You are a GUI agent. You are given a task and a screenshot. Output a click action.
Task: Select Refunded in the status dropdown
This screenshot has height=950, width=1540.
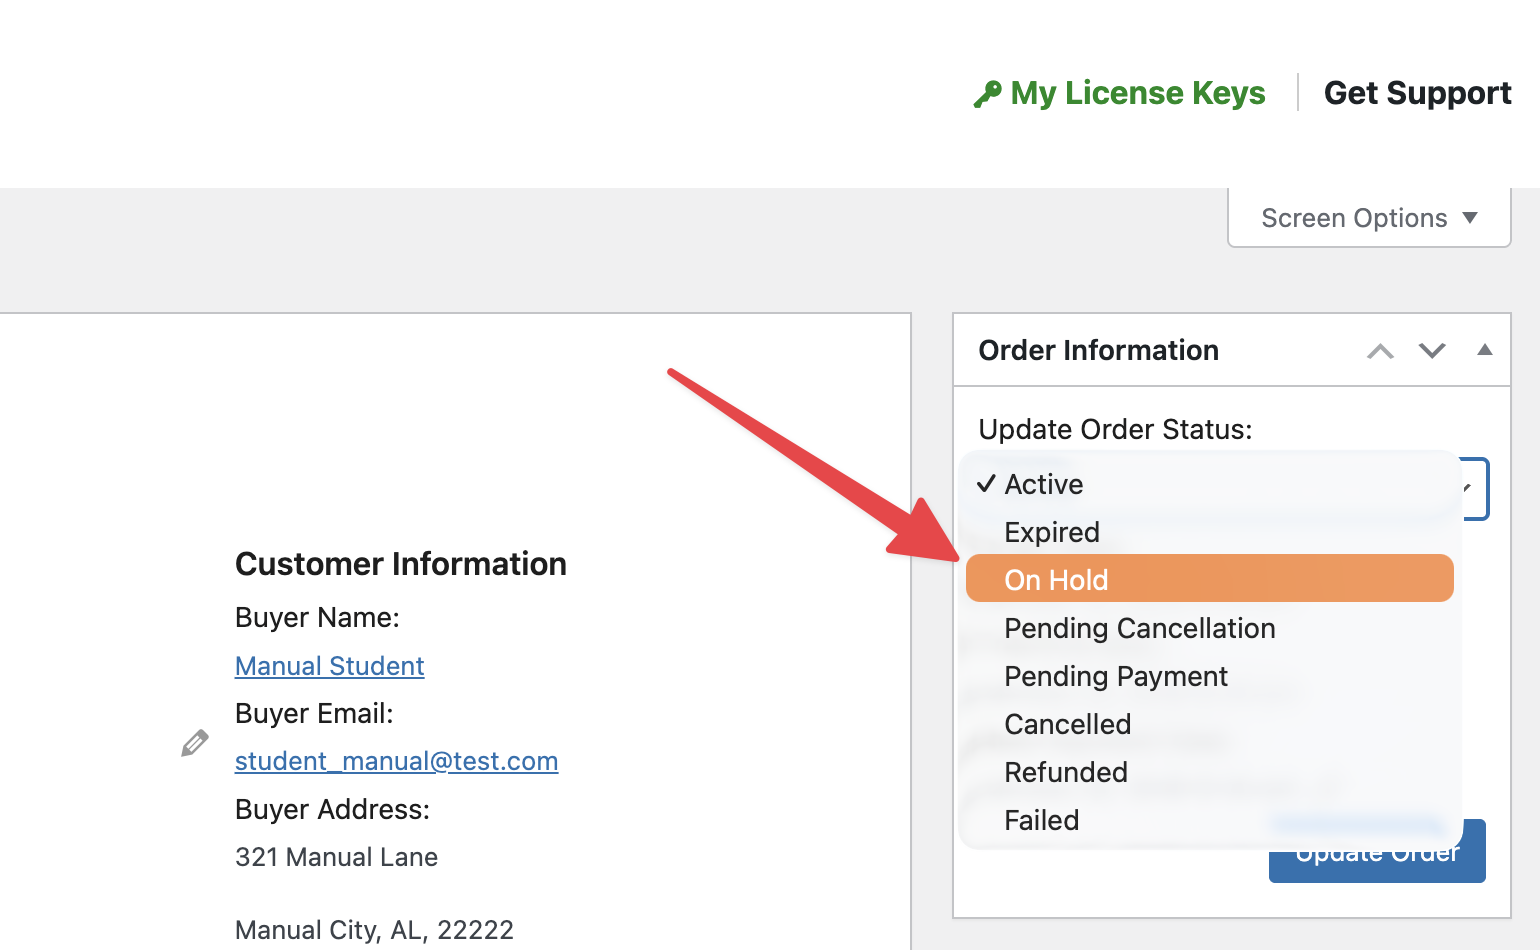click(1065, 772)
